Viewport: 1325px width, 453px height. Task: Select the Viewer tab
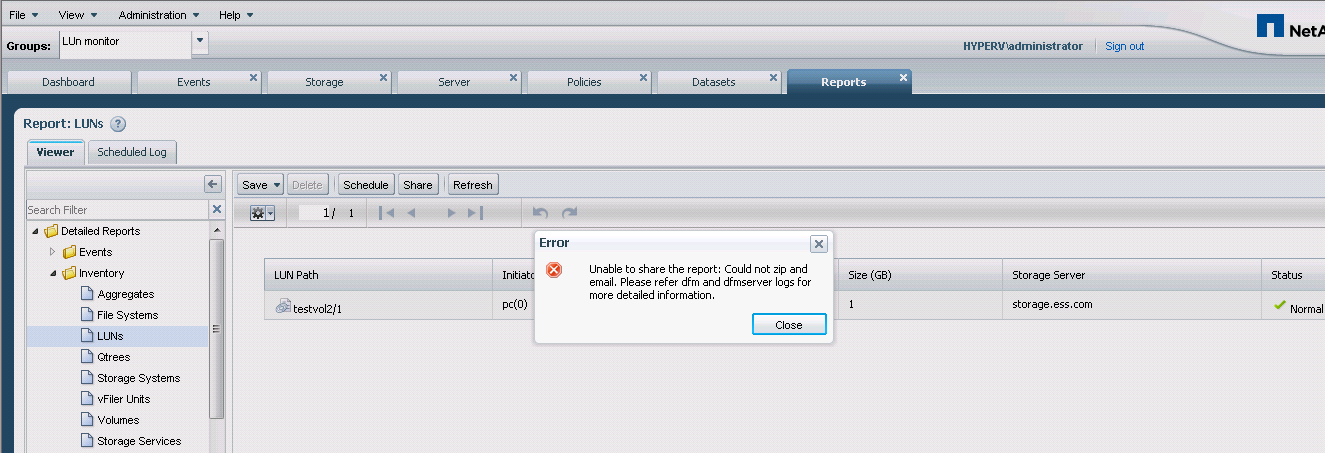pos(55,152)
